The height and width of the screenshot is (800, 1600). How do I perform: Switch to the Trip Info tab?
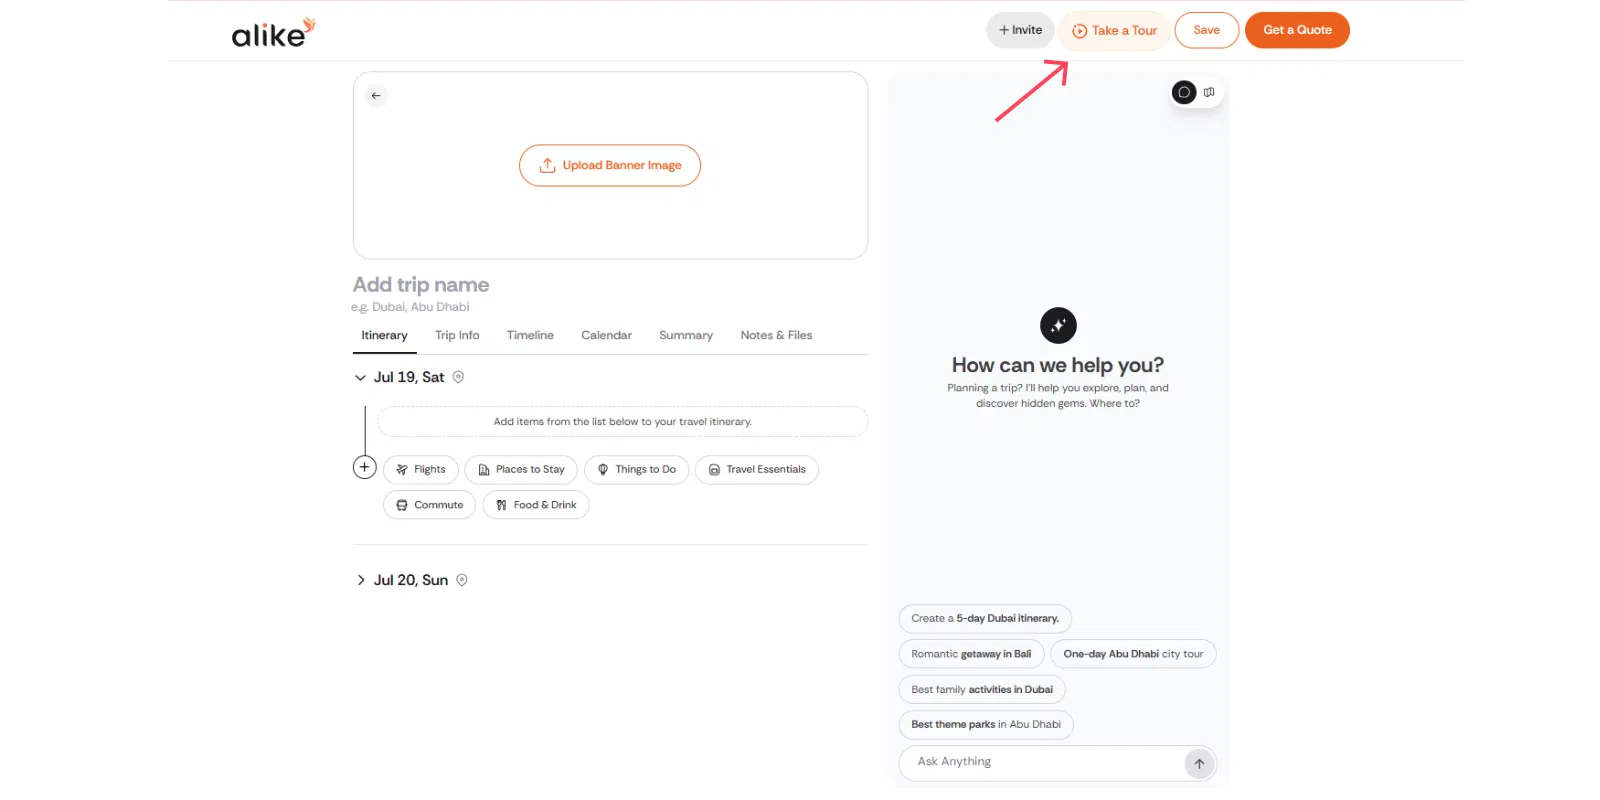pyautogui.click(x=457, y=336)
